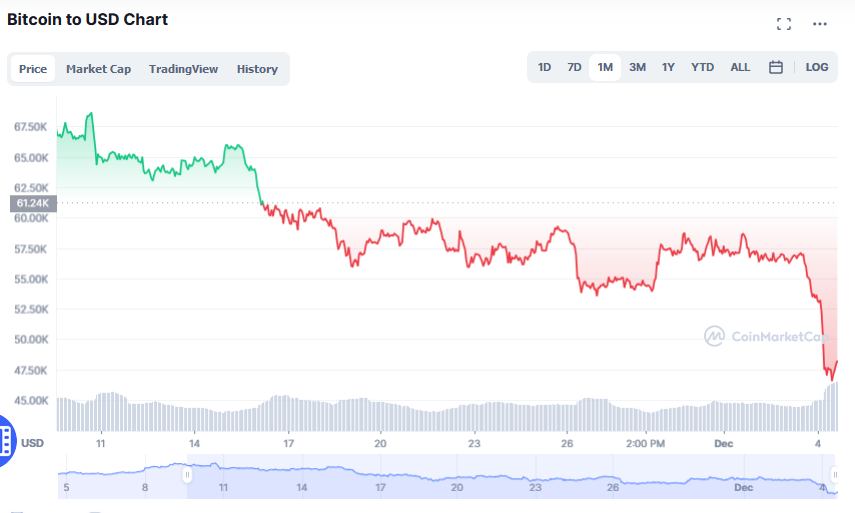The width and height of the screenshot is (855, 513).
Task: Show the 7D time range
Action: (x=574, y=67)
